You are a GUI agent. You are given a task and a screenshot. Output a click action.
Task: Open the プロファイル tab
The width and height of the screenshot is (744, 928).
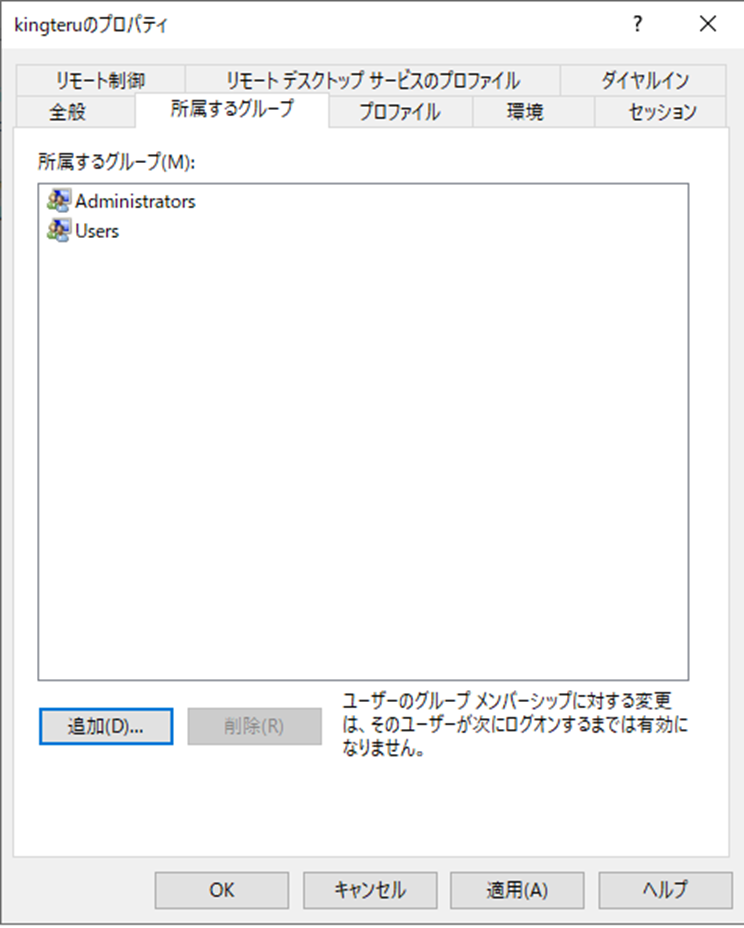tap(399, 111)
